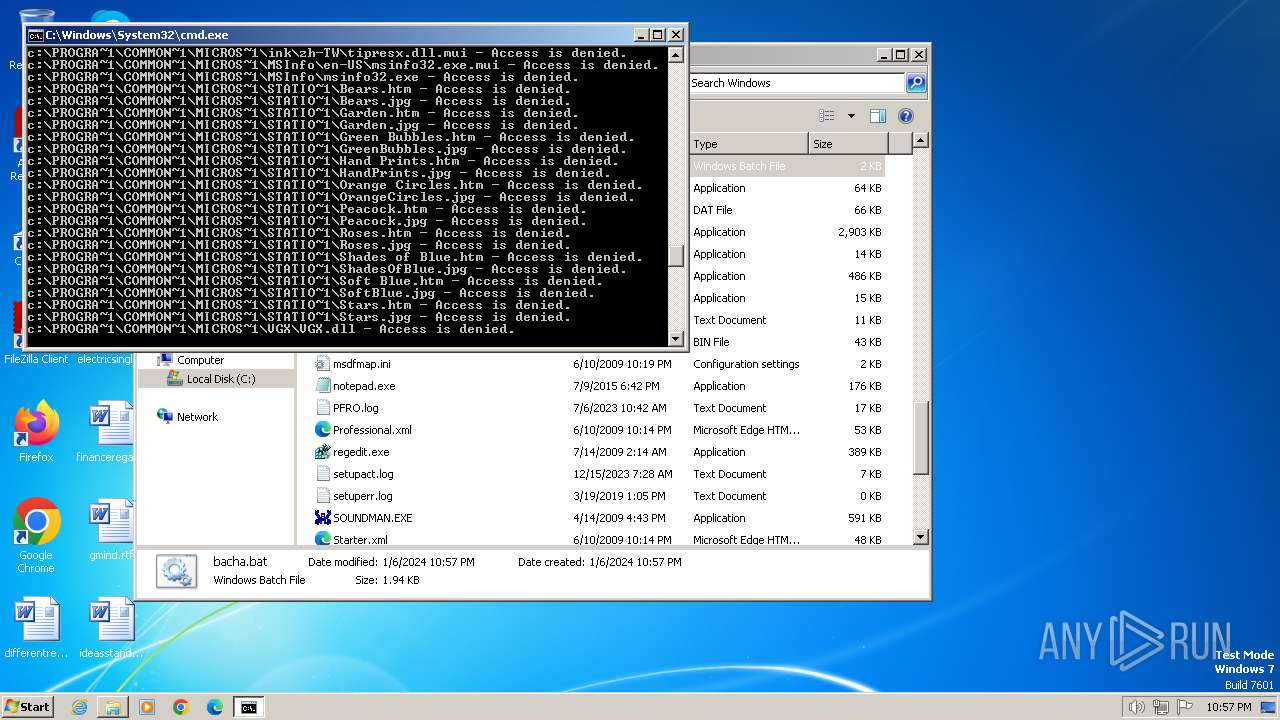1280x720 pixels.
Task: Open the Windows Media Player taskbar icon
Action: point(147,707)
